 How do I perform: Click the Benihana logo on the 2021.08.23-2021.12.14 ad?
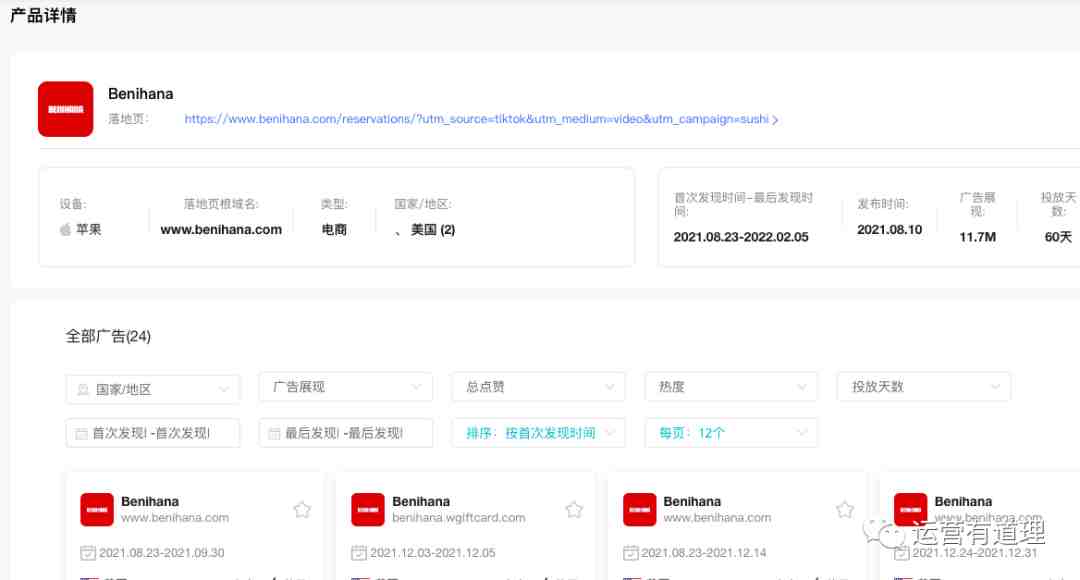[x=639, y=510]
